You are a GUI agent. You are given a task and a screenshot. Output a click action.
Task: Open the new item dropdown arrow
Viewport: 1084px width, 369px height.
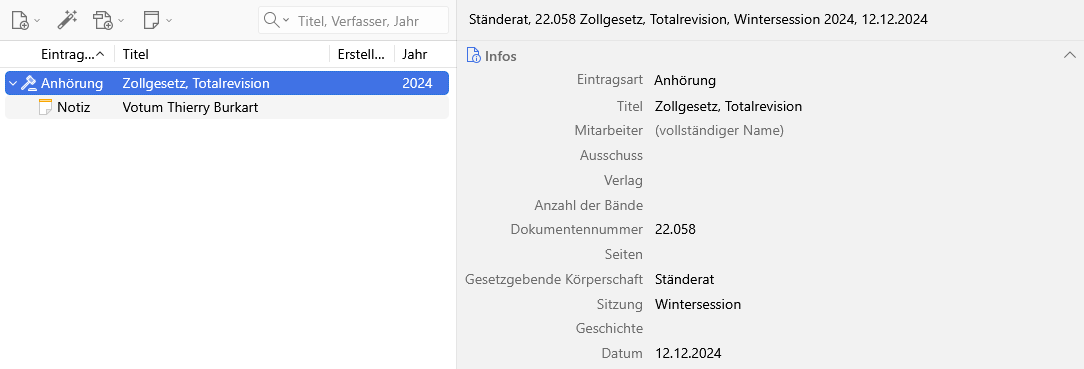coord(37,21)
